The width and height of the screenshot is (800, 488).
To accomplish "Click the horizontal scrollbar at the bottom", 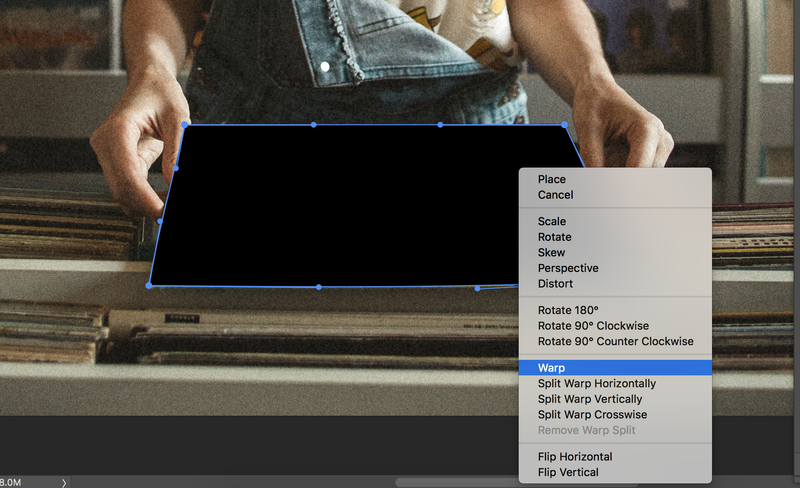I will pyautogui.click(x=457, y=483).
